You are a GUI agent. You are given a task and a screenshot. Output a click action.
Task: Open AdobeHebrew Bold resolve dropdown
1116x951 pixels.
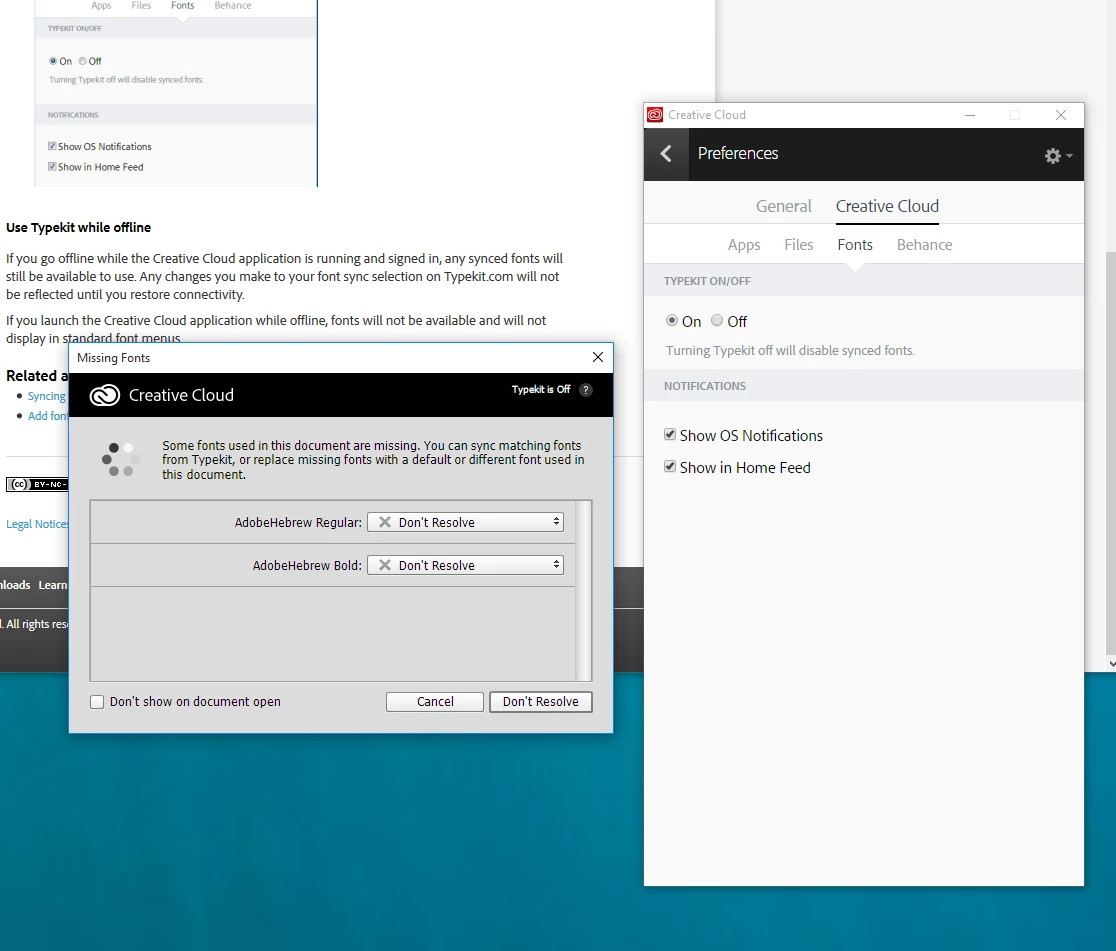[465, 565]
